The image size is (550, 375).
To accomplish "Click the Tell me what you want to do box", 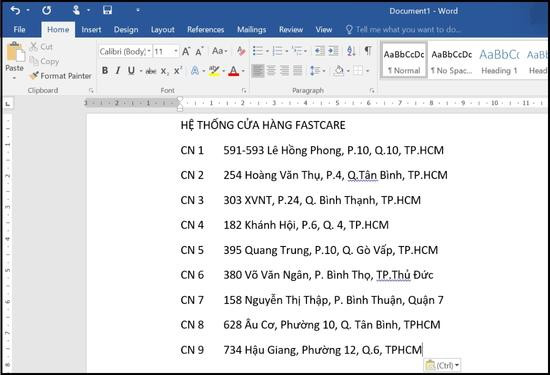I will (403, 30).
